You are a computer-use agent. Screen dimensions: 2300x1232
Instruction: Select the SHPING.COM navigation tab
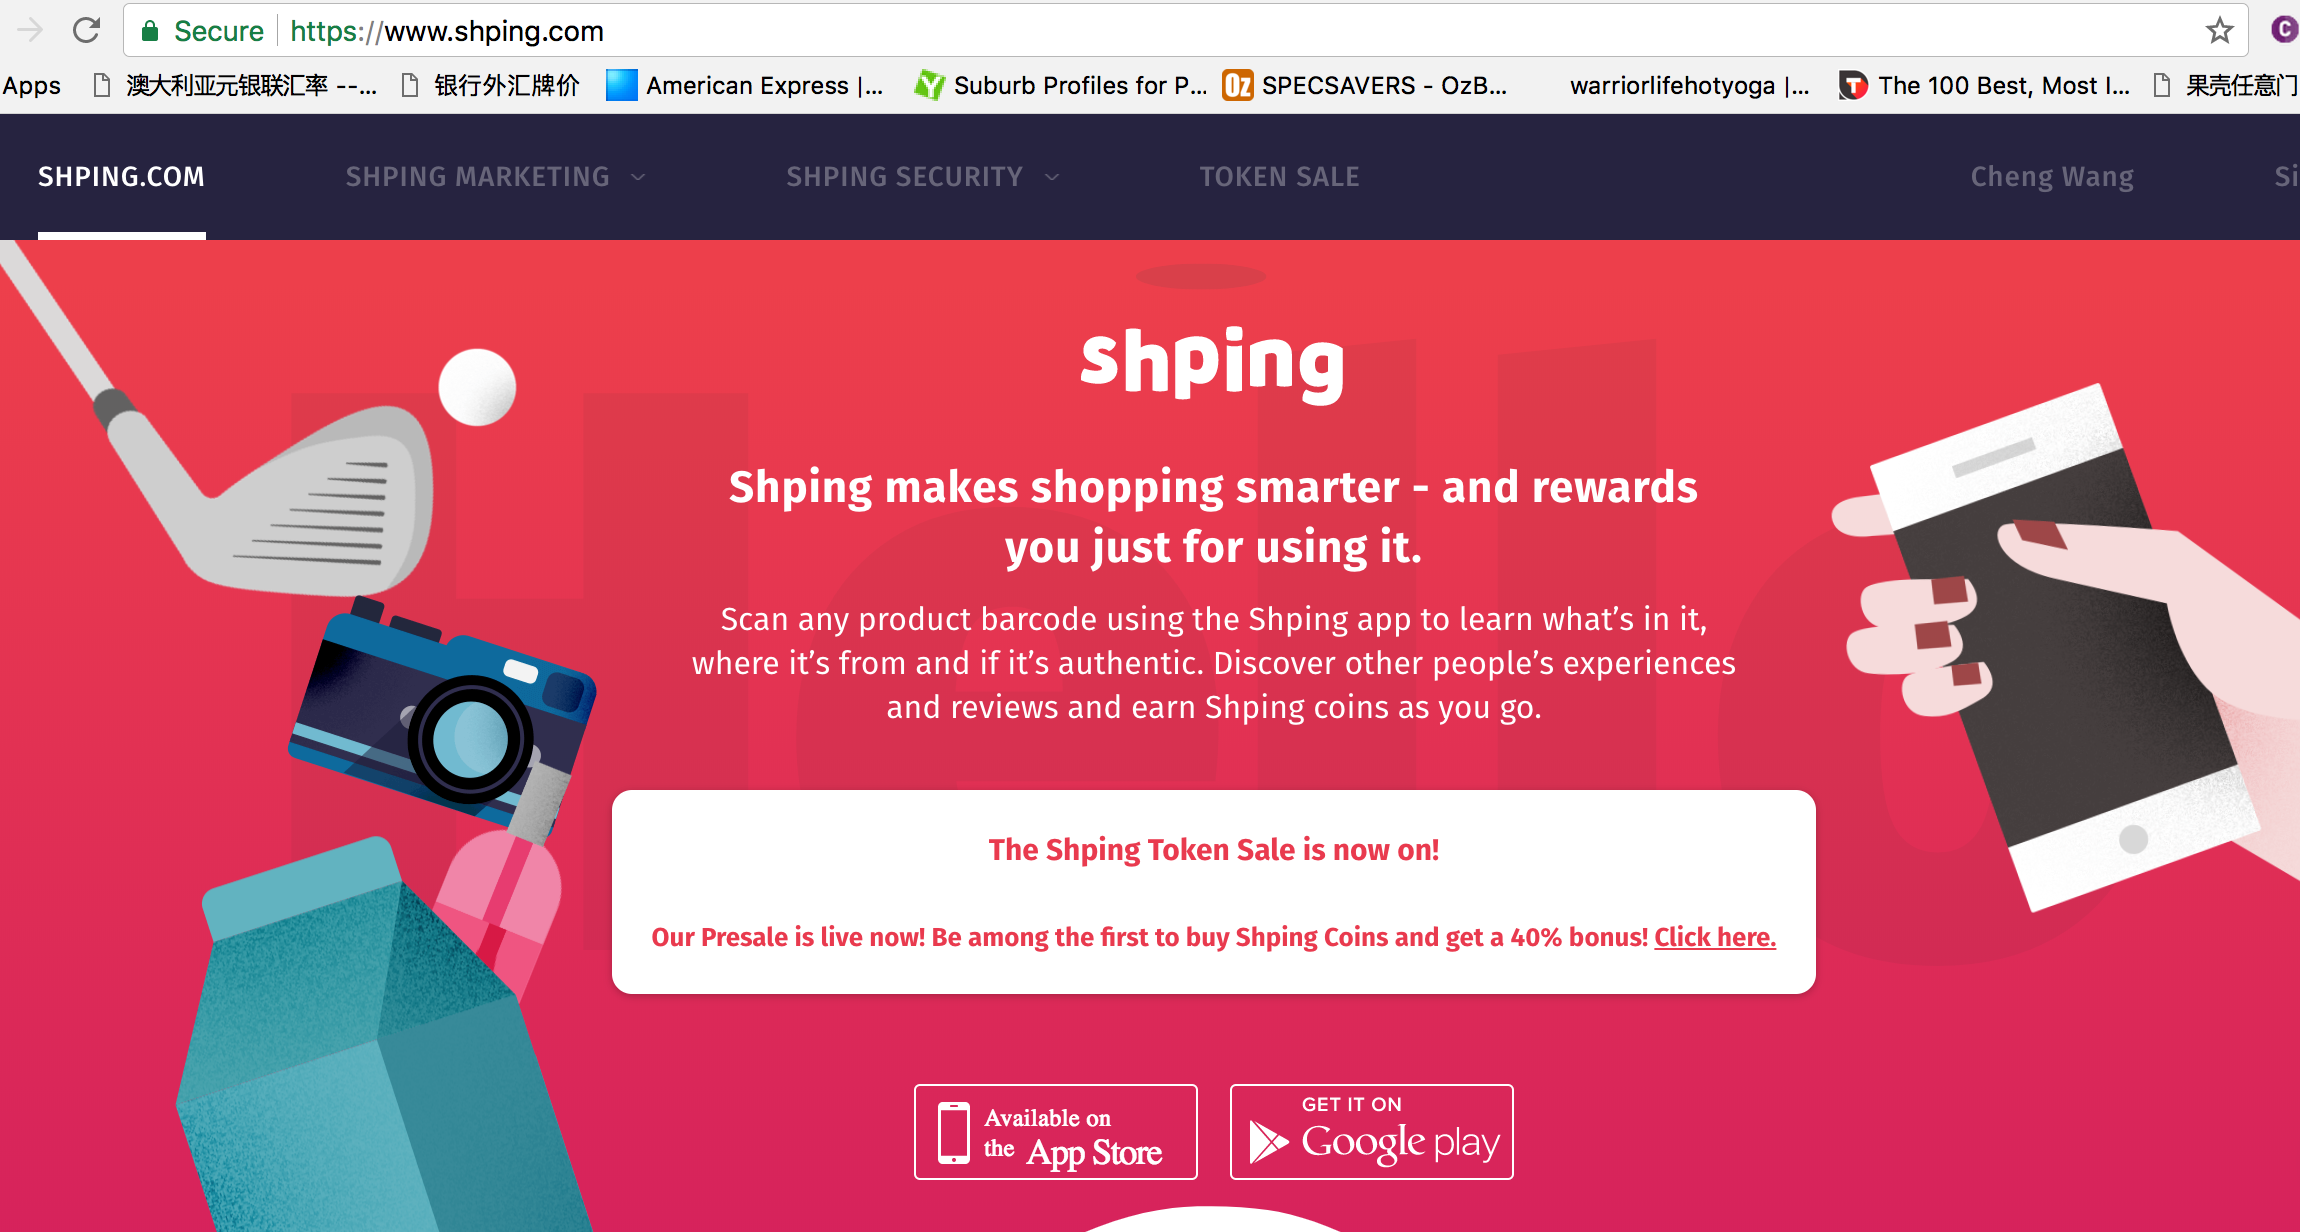click(121, 177)
